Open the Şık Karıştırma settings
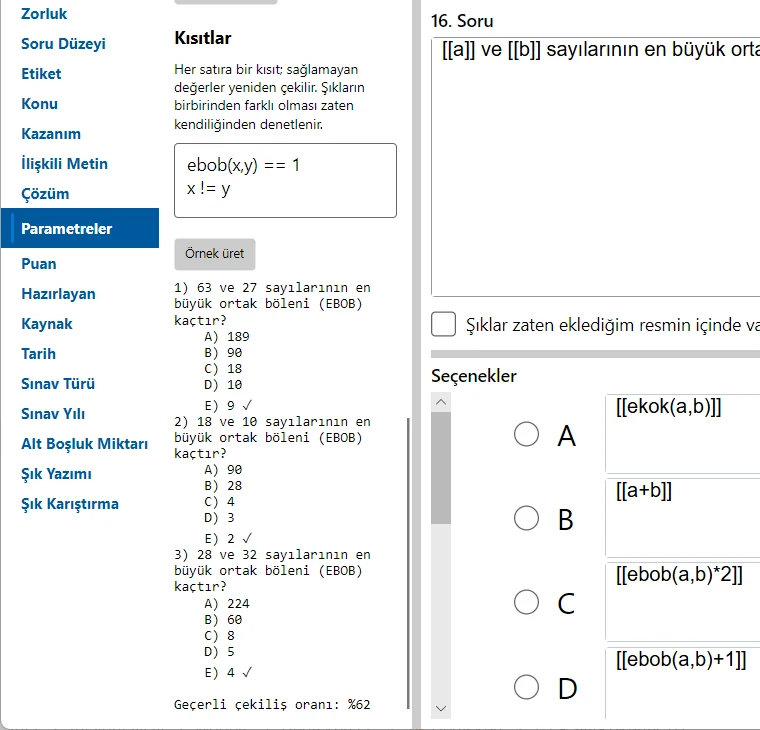Image resolution: width=760 pixels, height=730 pixels. tap(70, 504)
